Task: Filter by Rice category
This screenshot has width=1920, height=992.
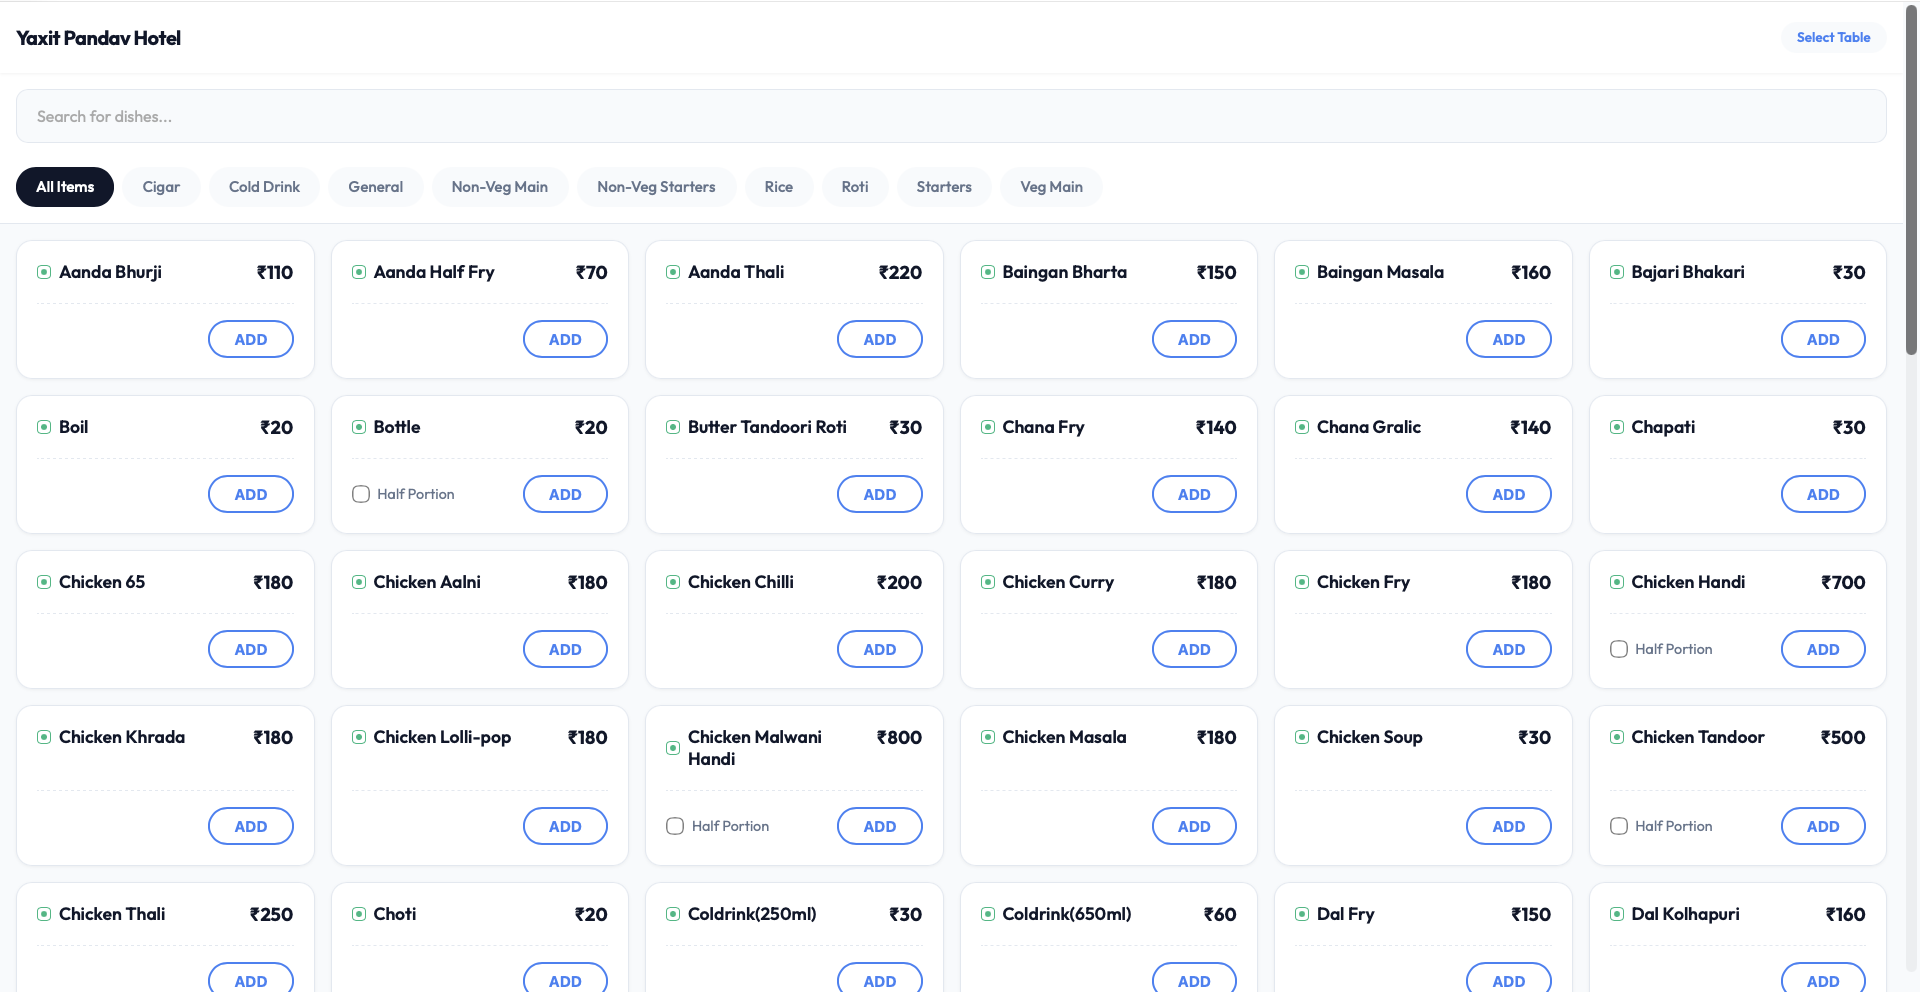Action: pos(779,187)
